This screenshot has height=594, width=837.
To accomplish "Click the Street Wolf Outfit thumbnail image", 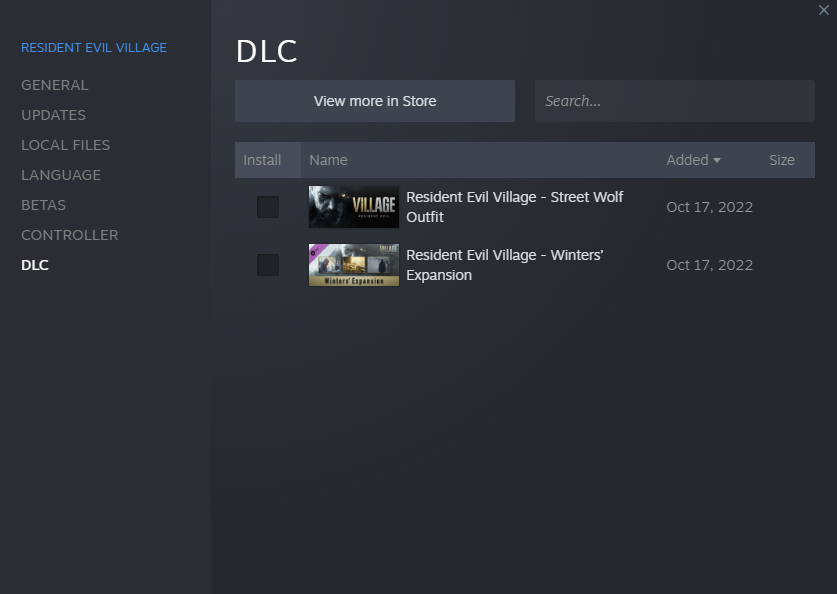I will [353, 207].
